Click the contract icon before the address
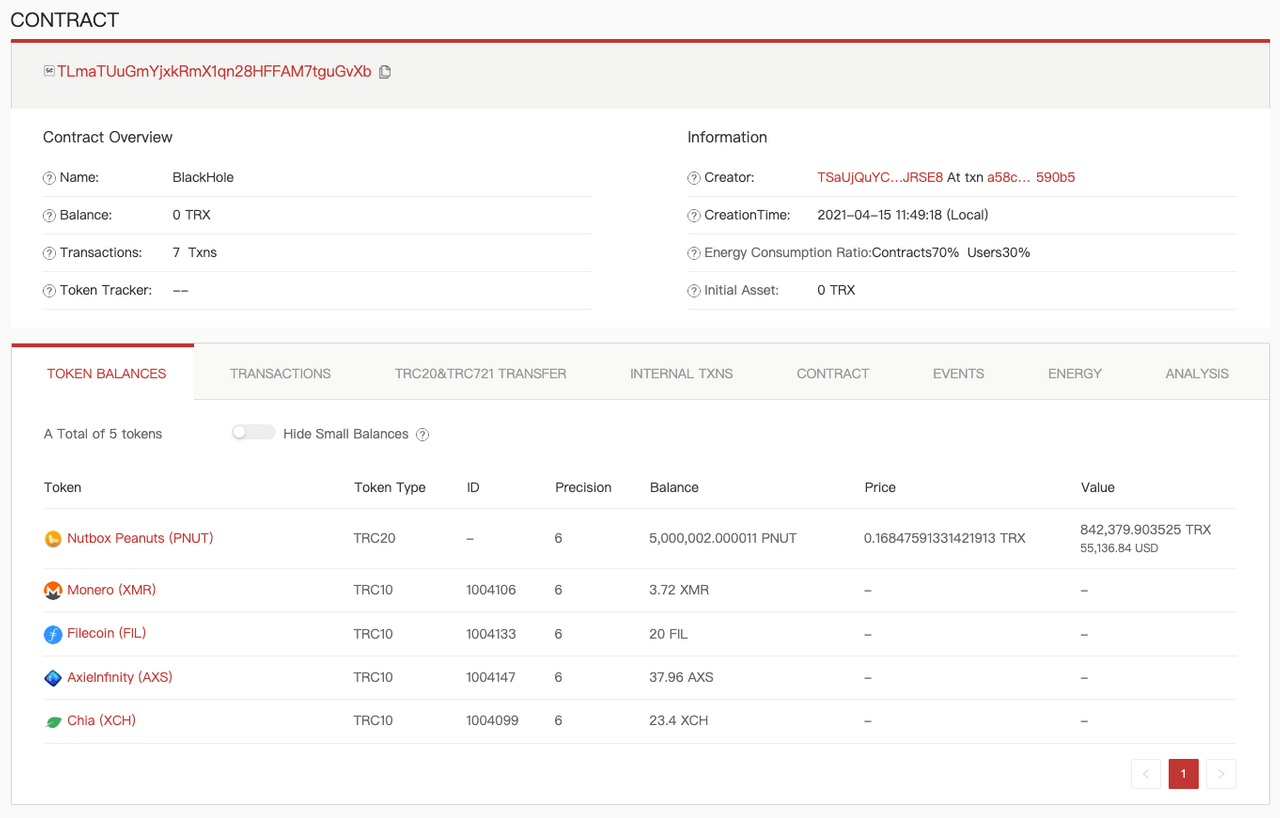Screen dimensions: 1280x818 point(49,71)
